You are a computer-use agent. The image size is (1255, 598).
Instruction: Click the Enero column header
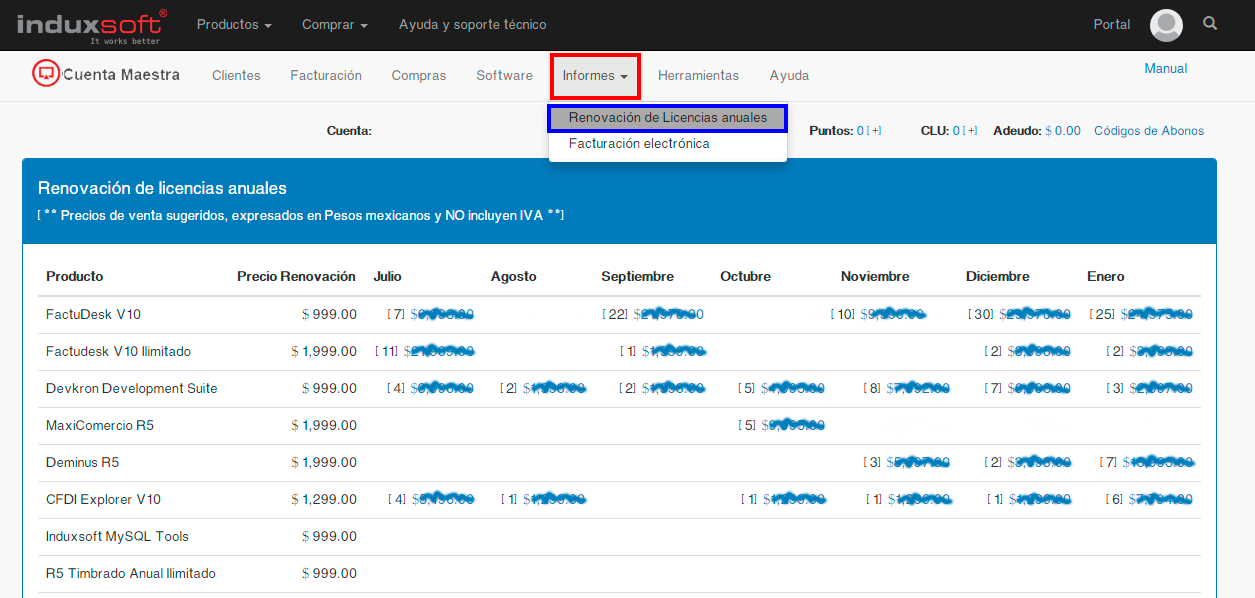click(1106, 277)
